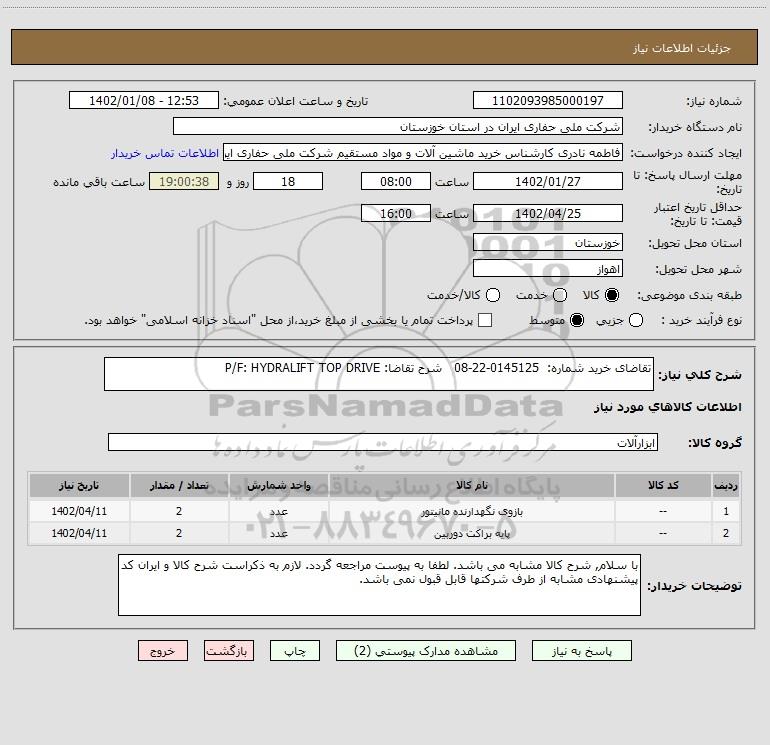This screenshot has width=770, height=745.
Task: Click the اطلاعات کالاهای مورد نیاز heading
Action: 668,407
